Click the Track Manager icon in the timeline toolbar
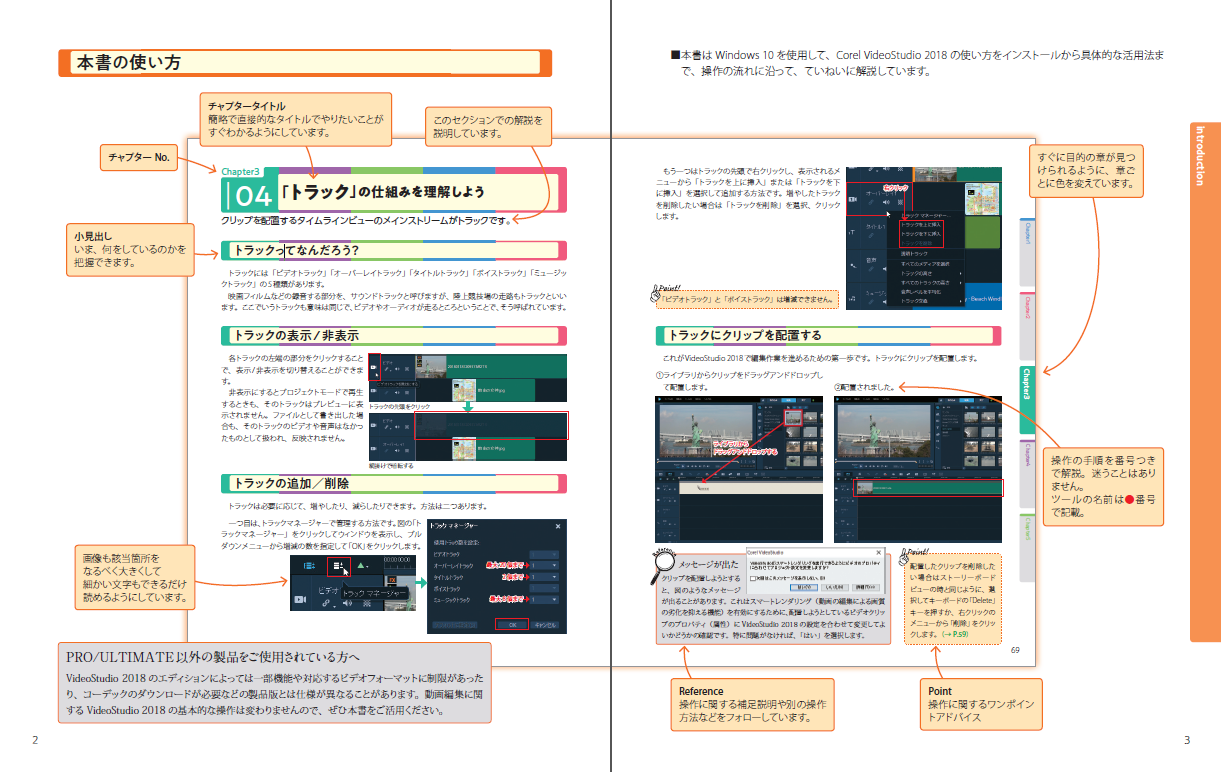Viewport: 1221px width, 772px height. [339, 567]
